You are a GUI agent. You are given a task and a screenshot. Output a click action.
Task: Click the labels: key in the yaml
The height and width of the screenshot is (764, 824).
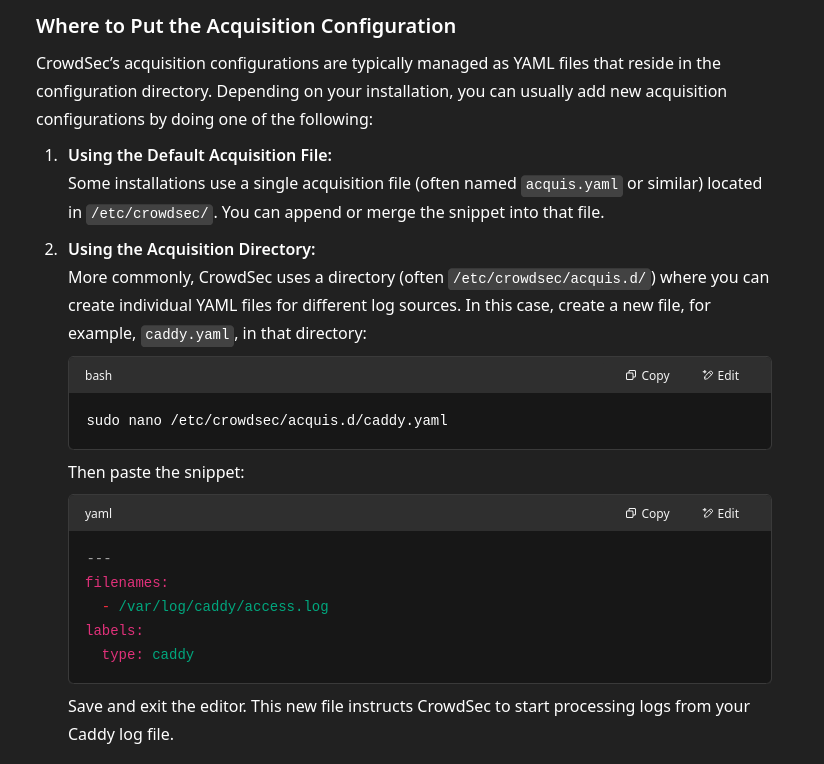point(114,630)
